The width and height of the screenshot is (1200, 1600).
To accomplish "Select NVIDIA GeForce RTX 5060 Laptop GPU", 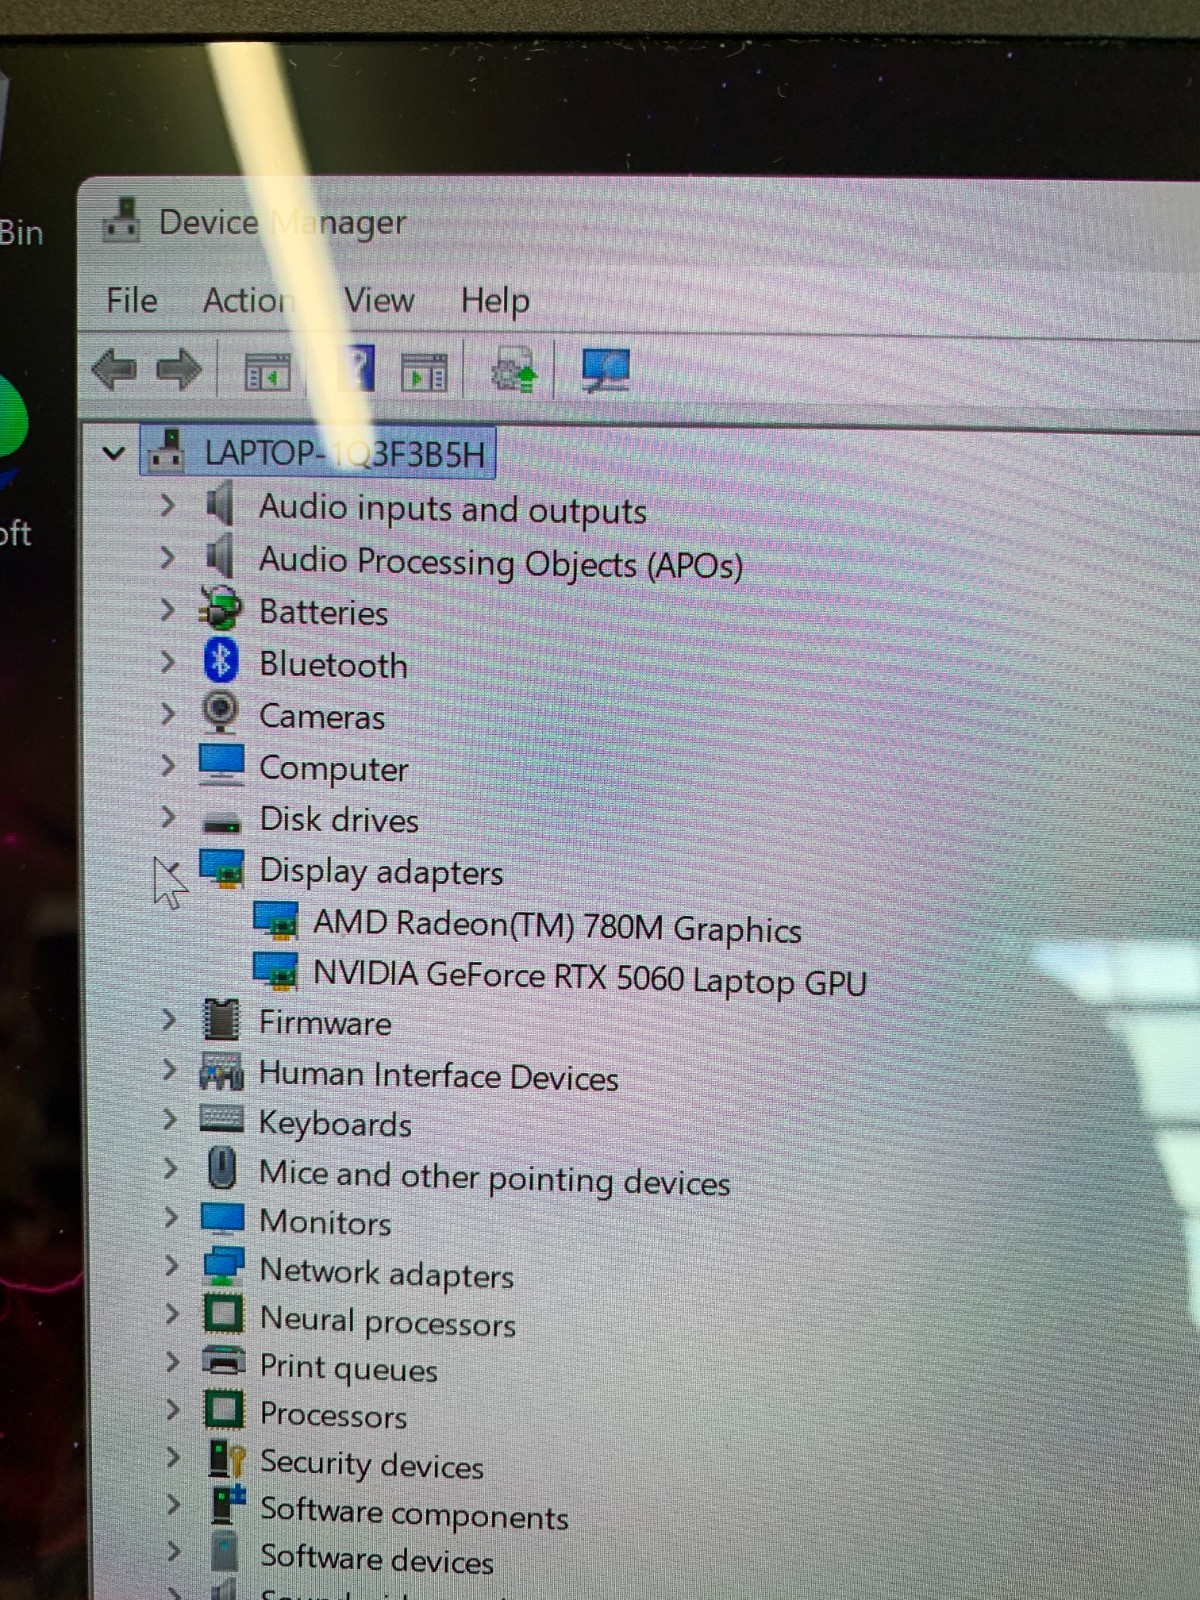I will click(x=590, y=977).
